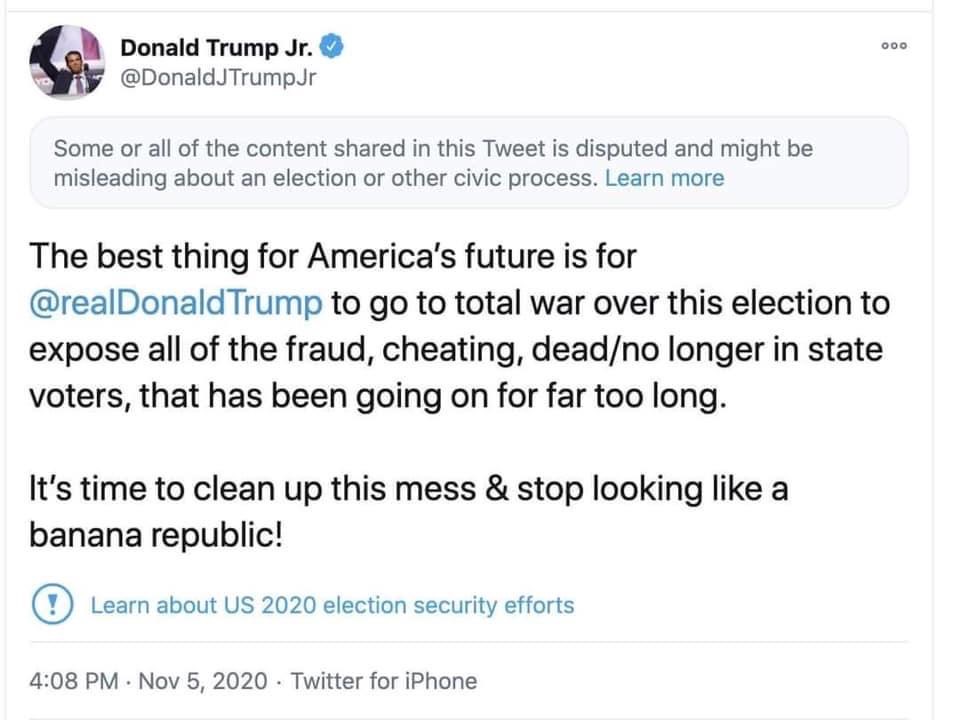Click the words "banana republic!"

[156, 535]
